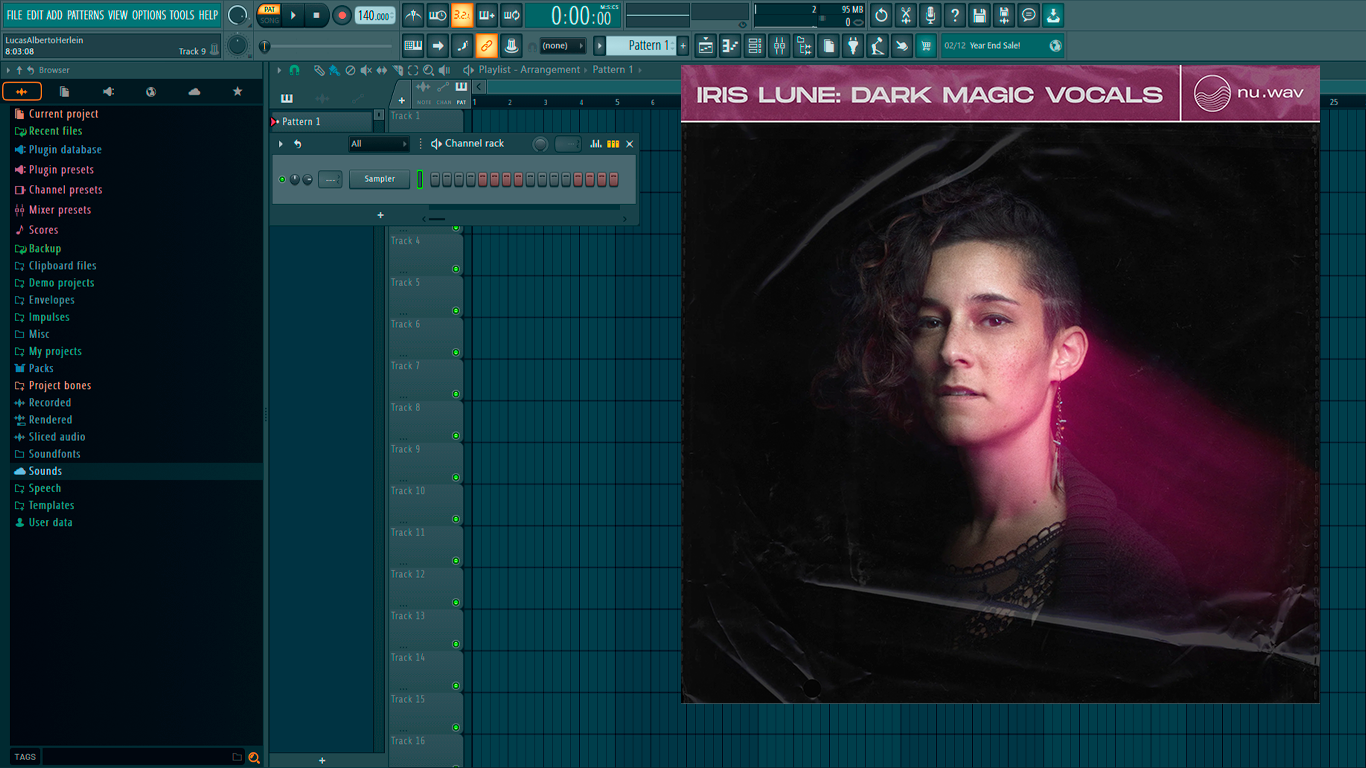Click the download/export icon
Image resolution: width=1366 pixels, height=768 pixels.
pyautogui.click(x=1053, y=15)
